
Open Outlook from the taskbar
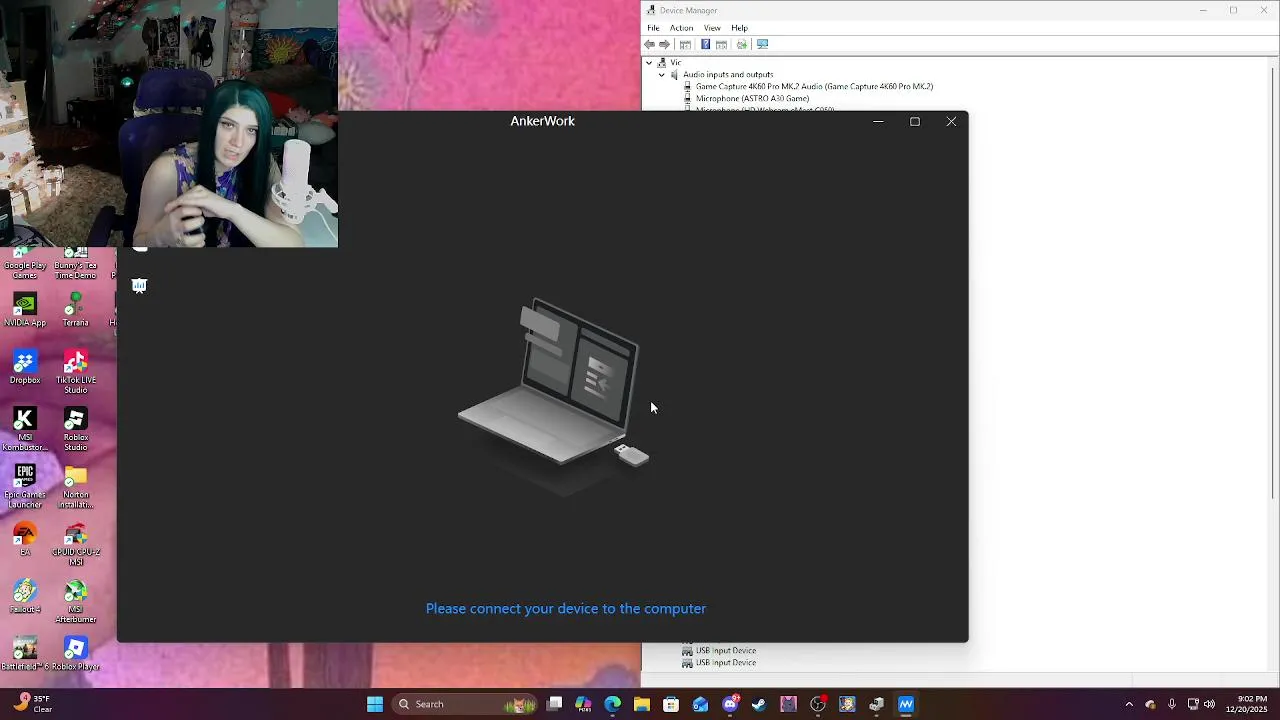700,704
